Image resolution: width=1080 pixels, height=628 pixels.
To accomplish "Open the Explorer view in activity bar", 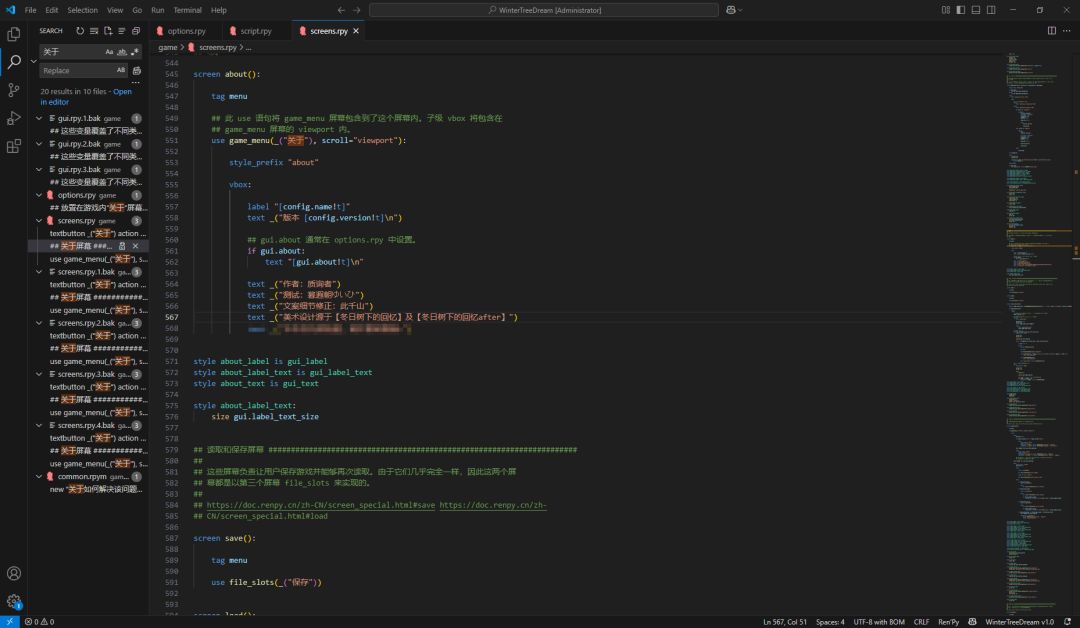I will click(14, 33).
